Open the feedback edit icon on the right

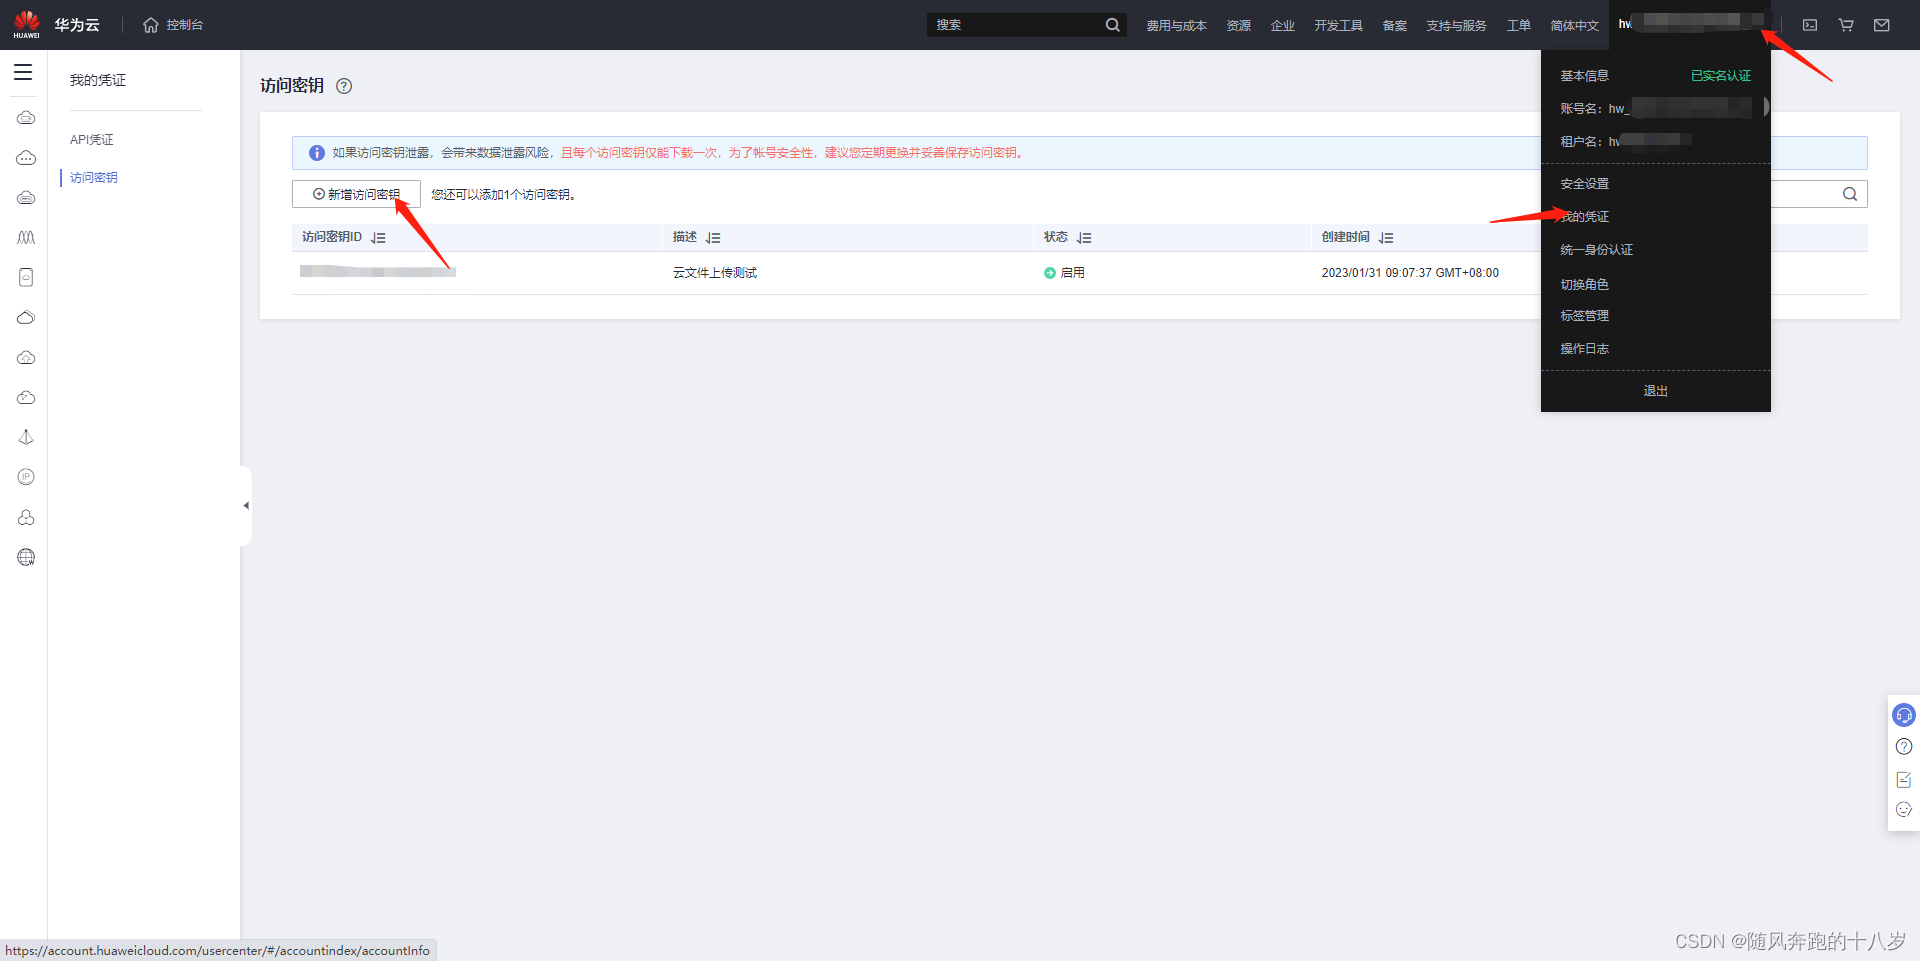coord(1904,779)
